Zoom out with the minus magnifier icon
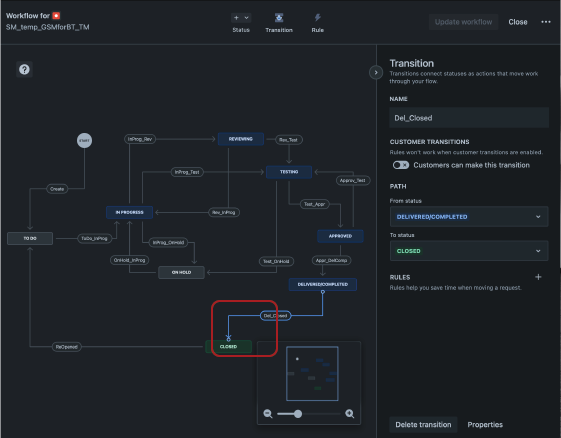Screen dimensions: 561x438 point(268,414)
